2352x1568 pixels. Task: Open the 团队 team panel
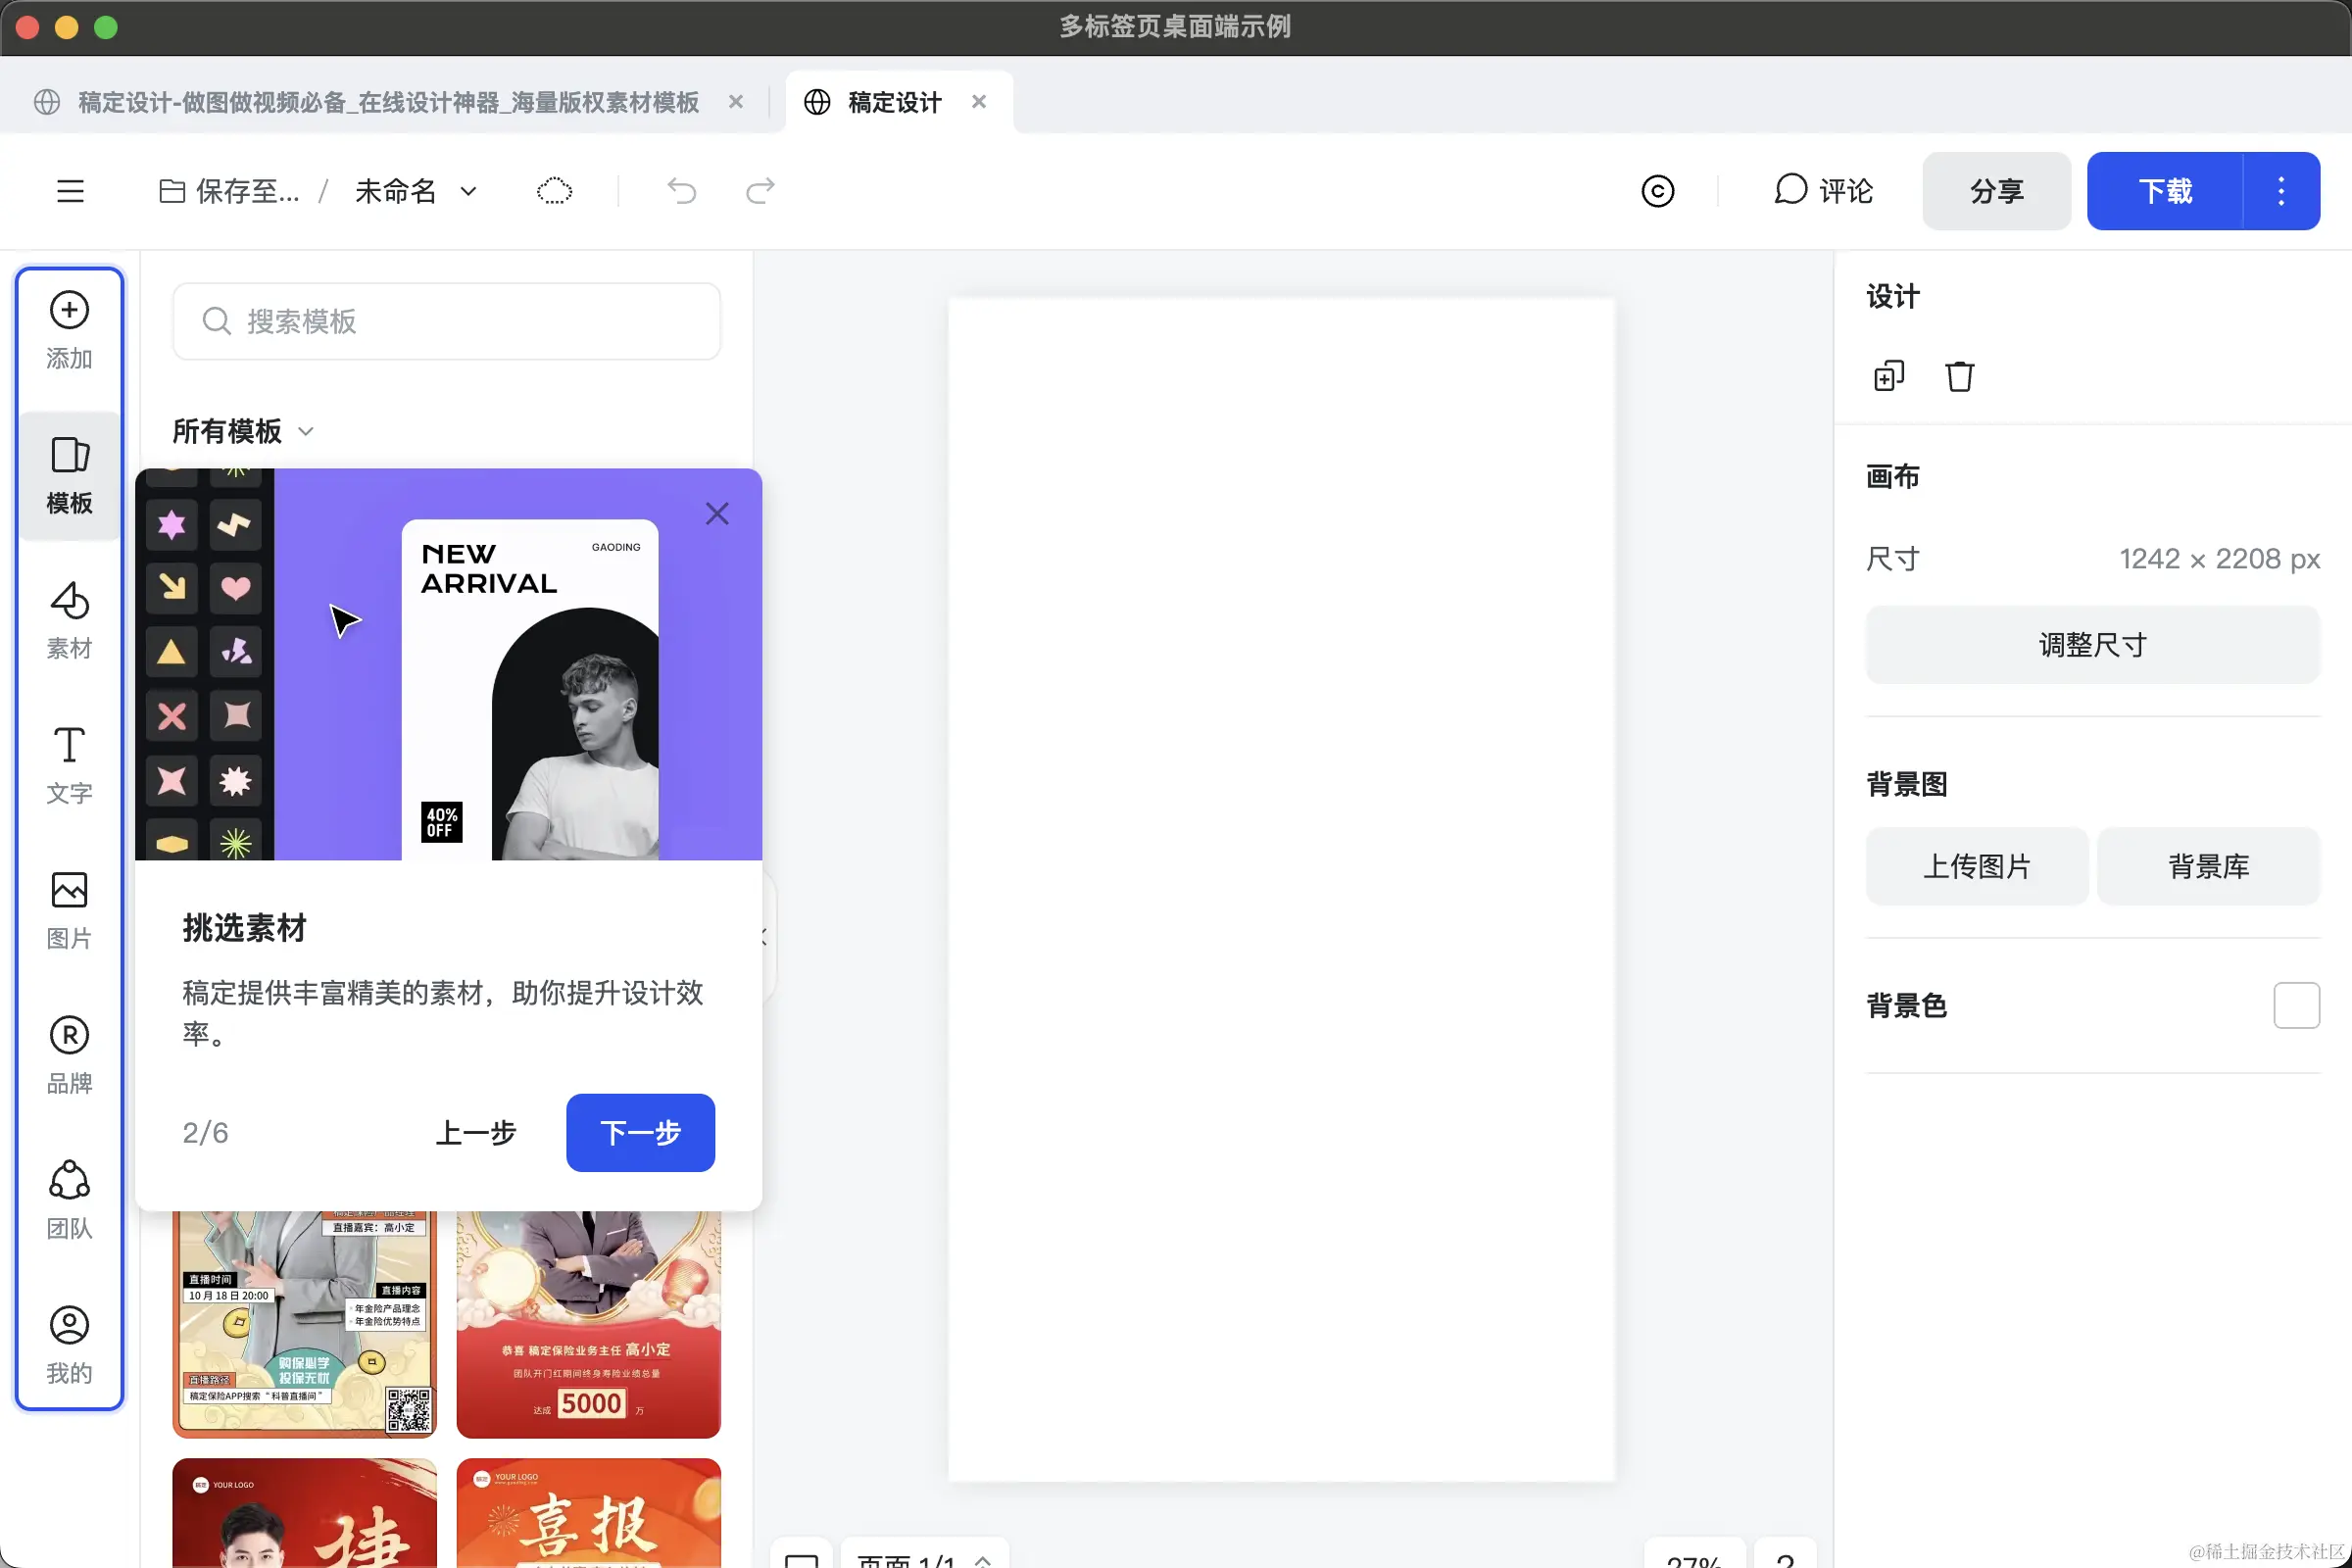tap(69, 1200)
